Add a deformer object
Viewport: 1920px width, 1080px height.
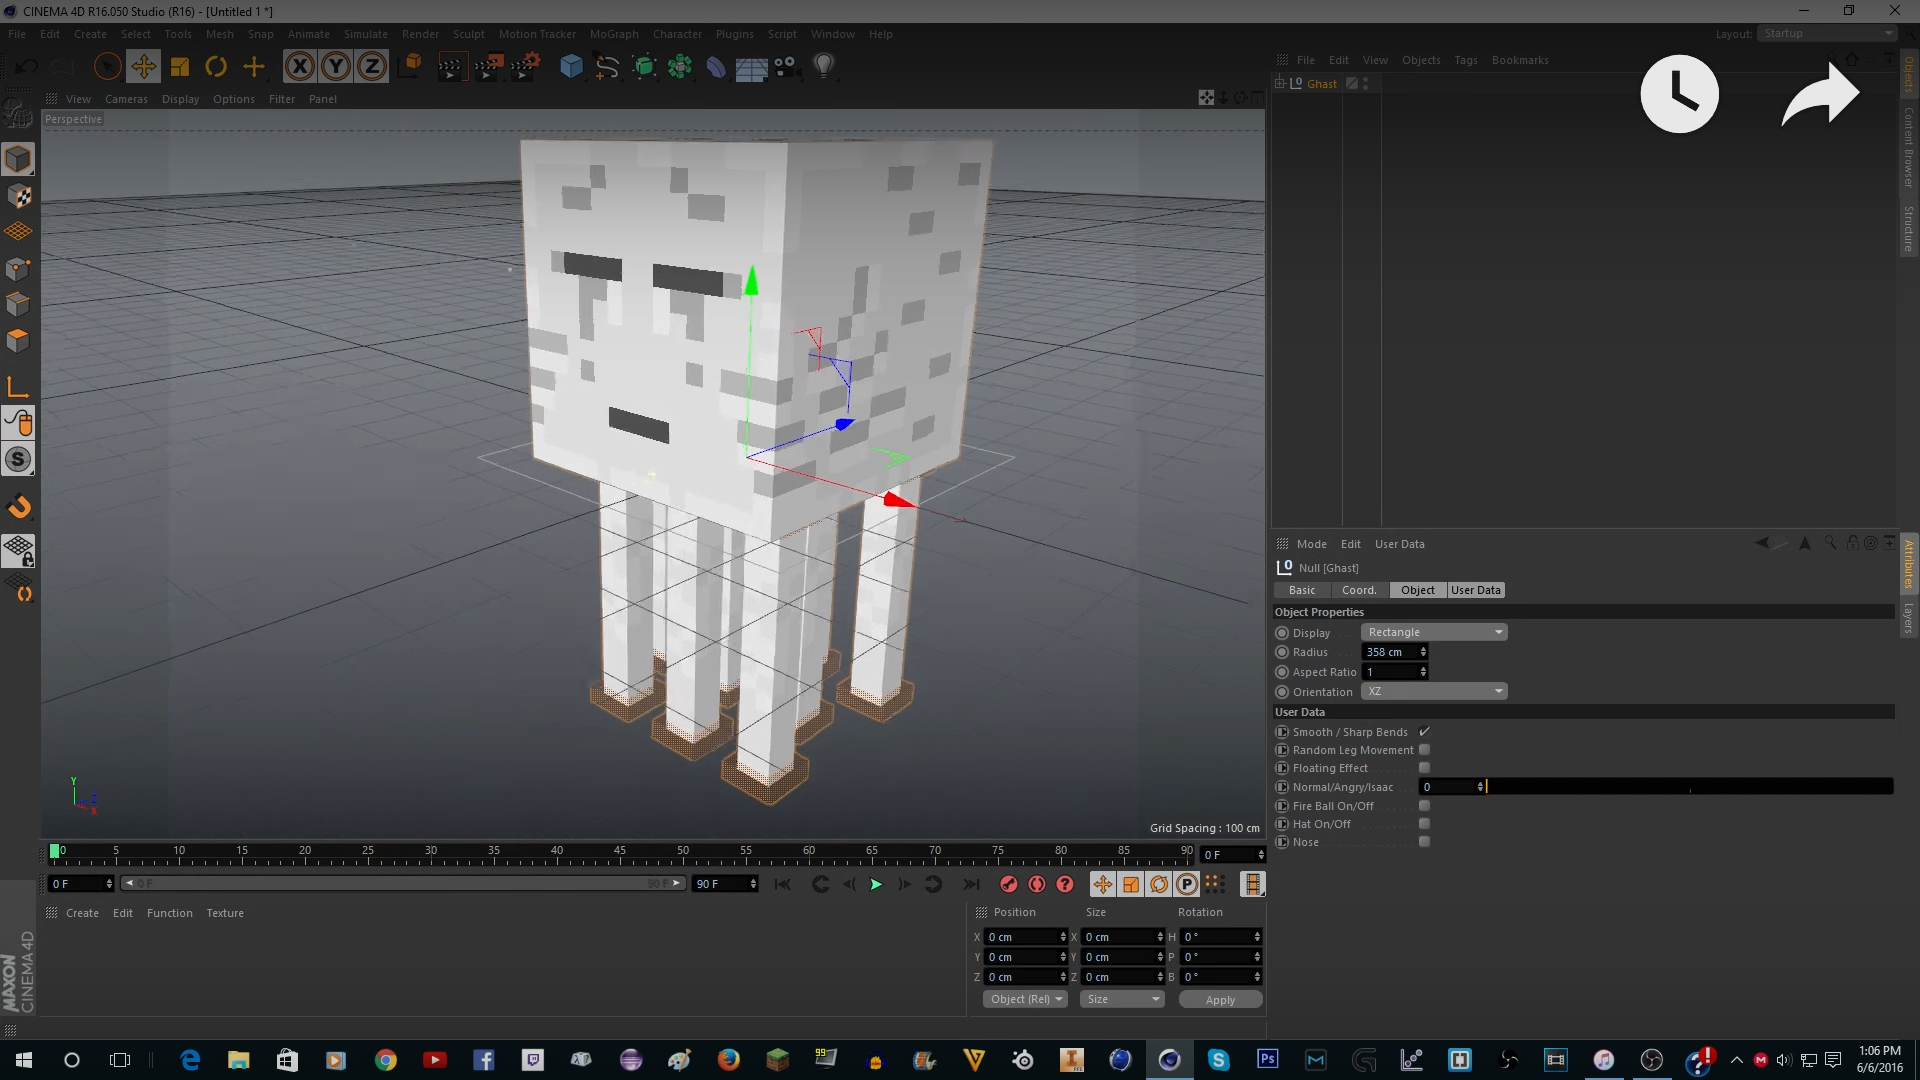(x=716, y=67)
